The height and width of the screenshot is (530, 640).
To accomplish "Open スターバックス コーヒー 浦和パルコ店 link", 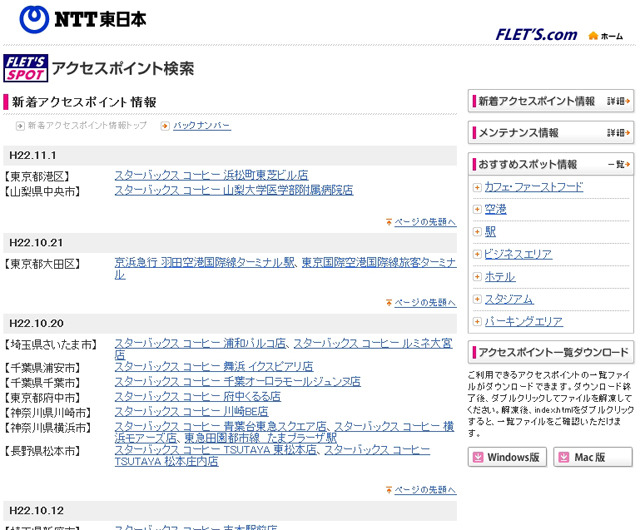I will [200, 343].
